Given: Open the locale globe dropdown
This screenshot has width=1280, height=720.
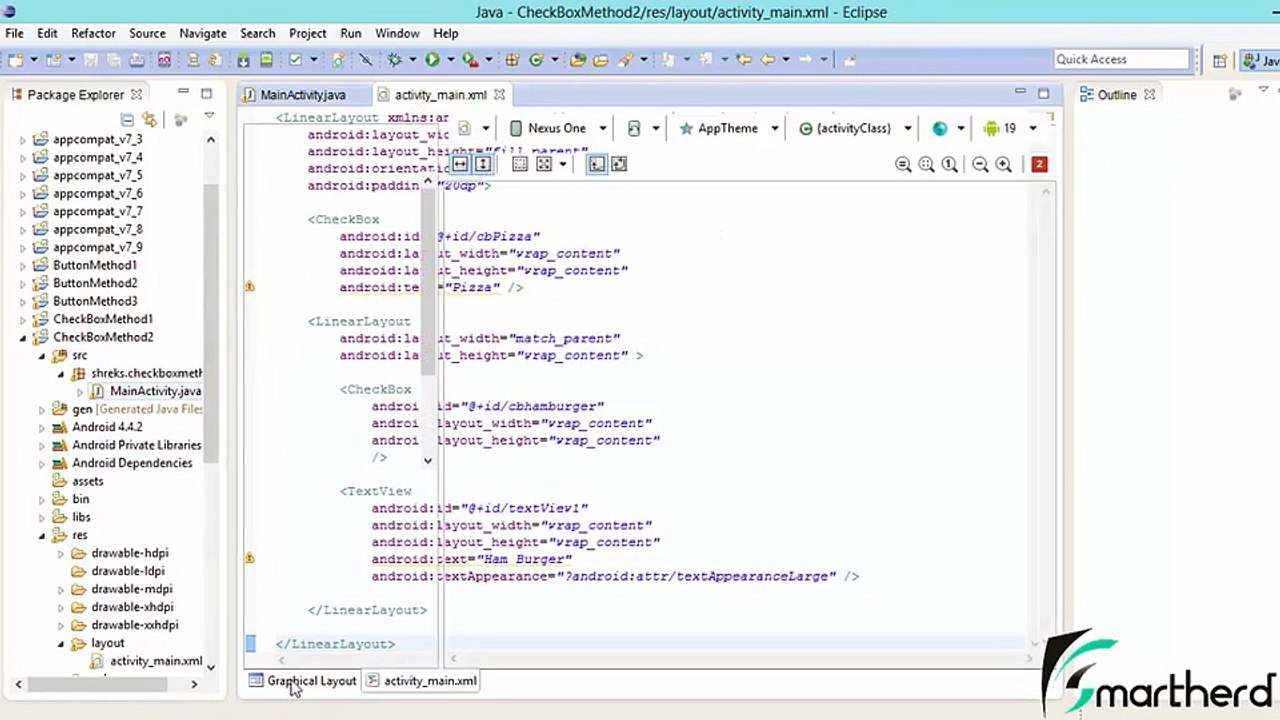Looking at the screenshot, I should (948, 128).
